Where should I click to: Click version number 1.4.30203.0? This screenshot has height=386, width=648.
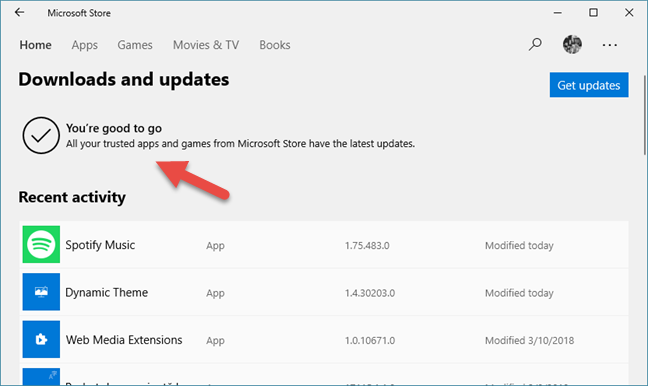[x=370, y=293]
